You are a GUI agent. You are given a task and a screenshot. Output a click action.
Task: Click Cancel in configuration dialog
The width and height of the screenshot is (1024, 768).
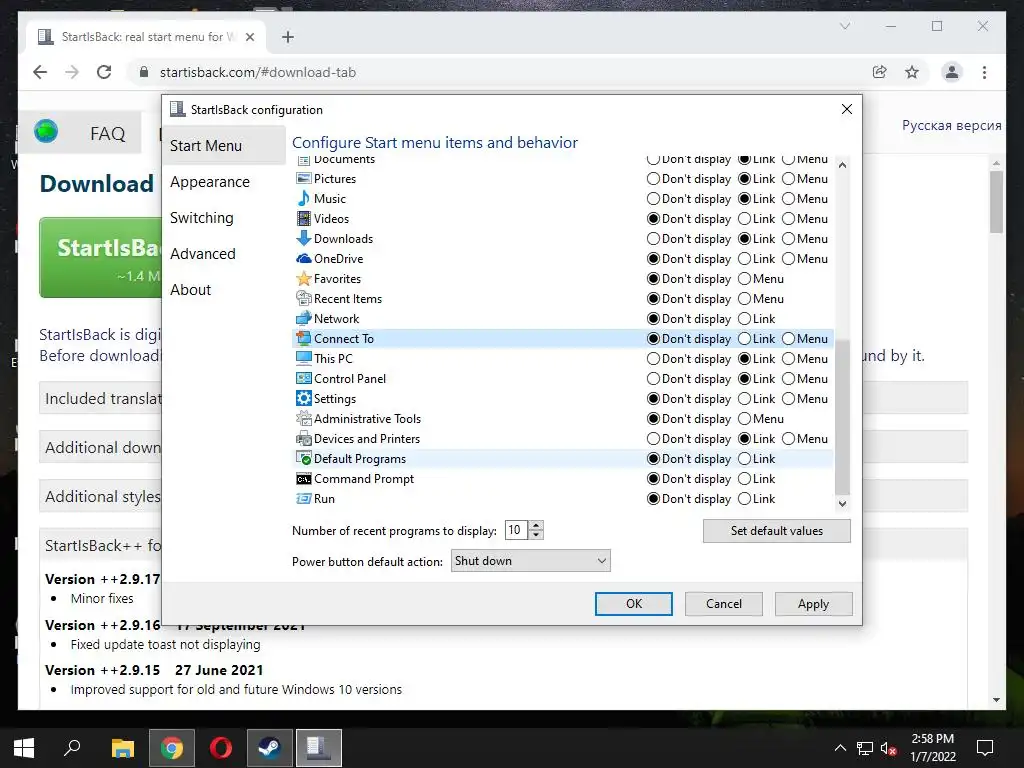[x=724, y=603]
